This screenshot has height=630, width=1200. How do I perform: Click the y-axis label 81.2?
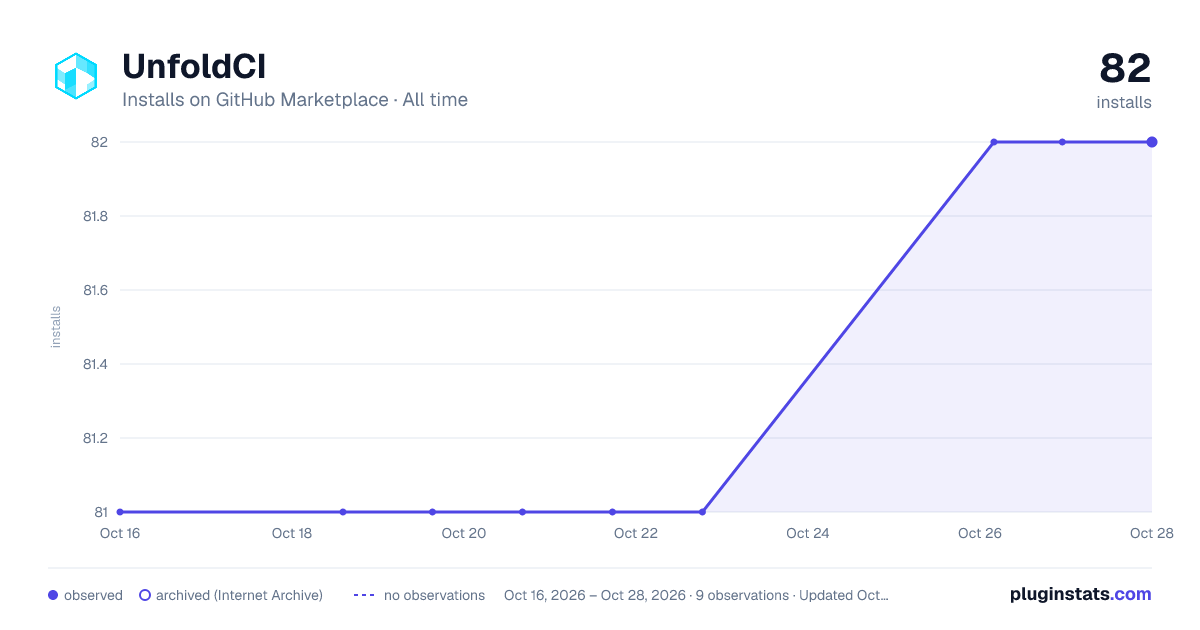click(x=95, y=438)
